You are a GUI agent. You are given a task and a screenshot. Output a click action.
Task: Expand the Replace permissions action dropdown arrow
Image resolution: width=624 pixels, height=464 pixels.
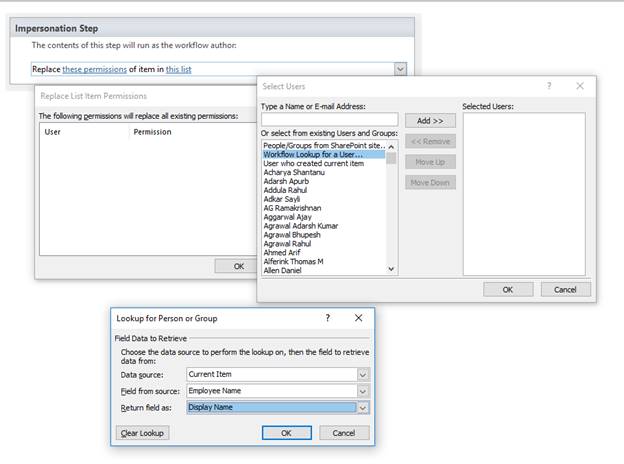point(400,69)
